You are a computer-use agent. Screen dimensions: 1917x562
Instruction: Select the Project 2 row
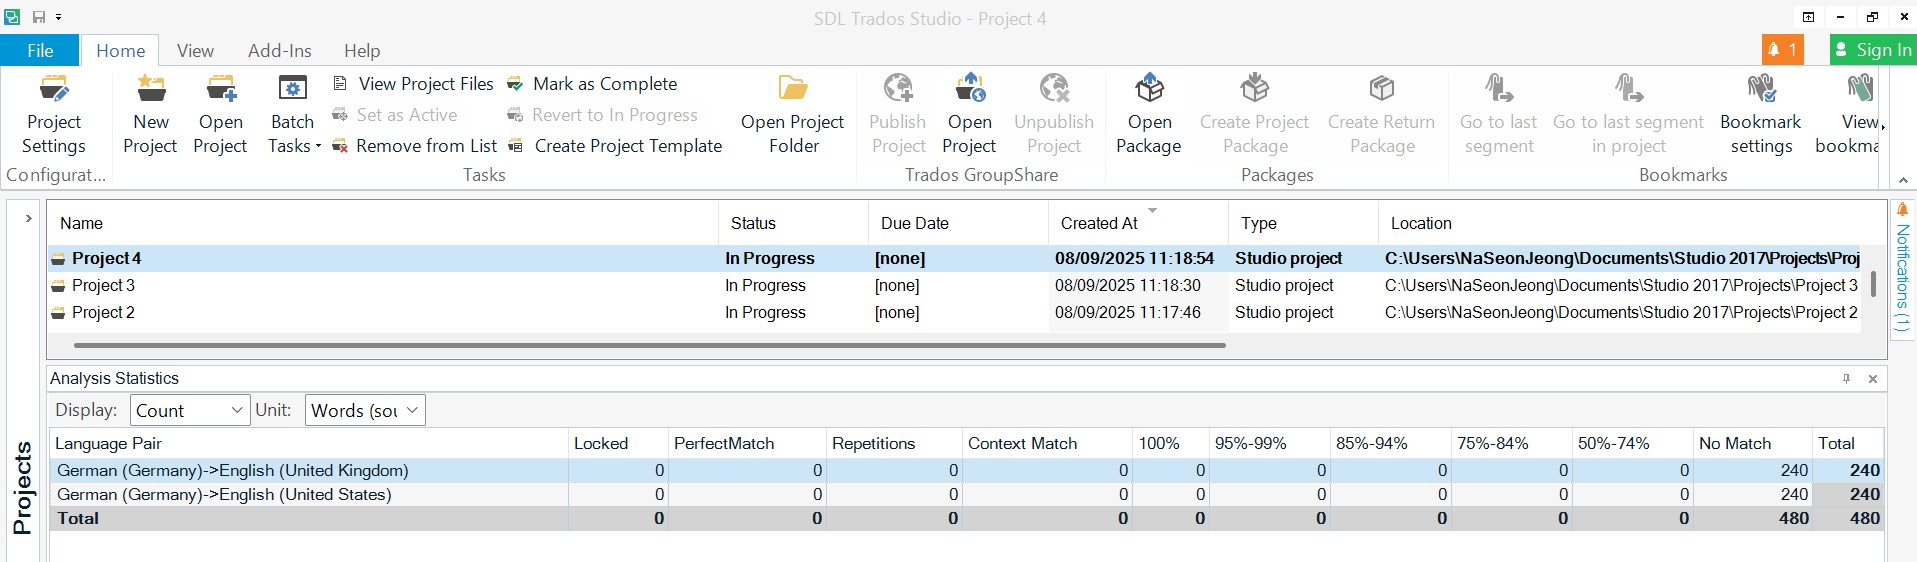(954, 312)
